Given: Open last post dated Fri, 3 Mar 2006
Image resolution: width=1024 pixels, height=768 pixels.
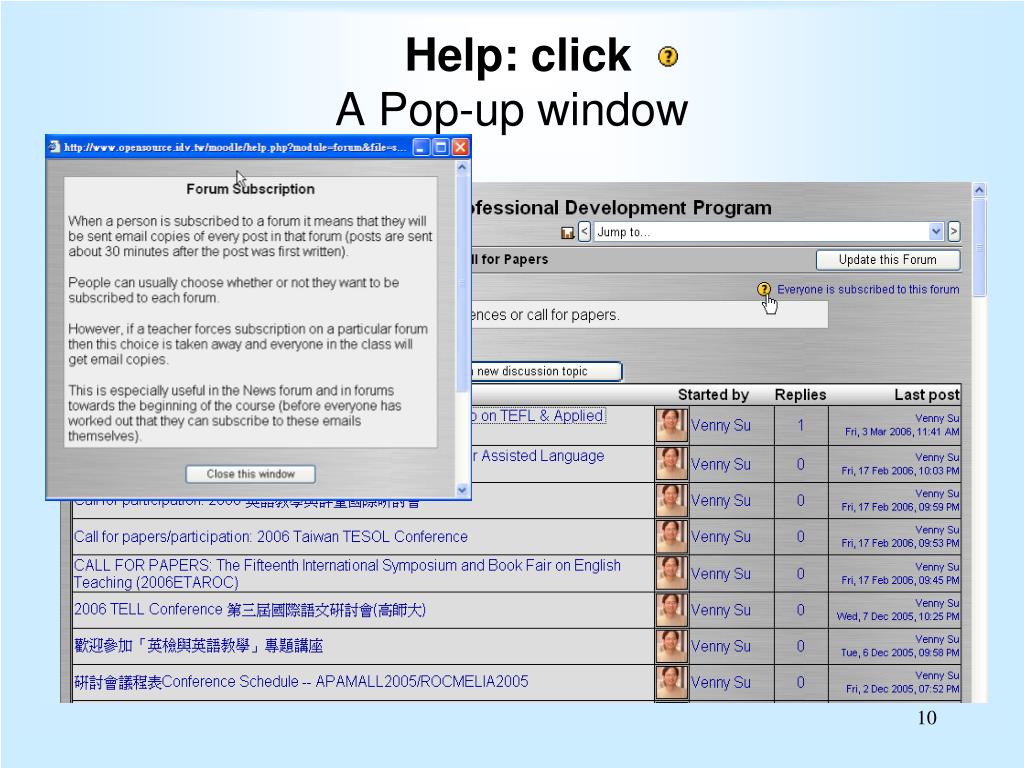Looking at the screenshot, I should (x=902, y=432).
